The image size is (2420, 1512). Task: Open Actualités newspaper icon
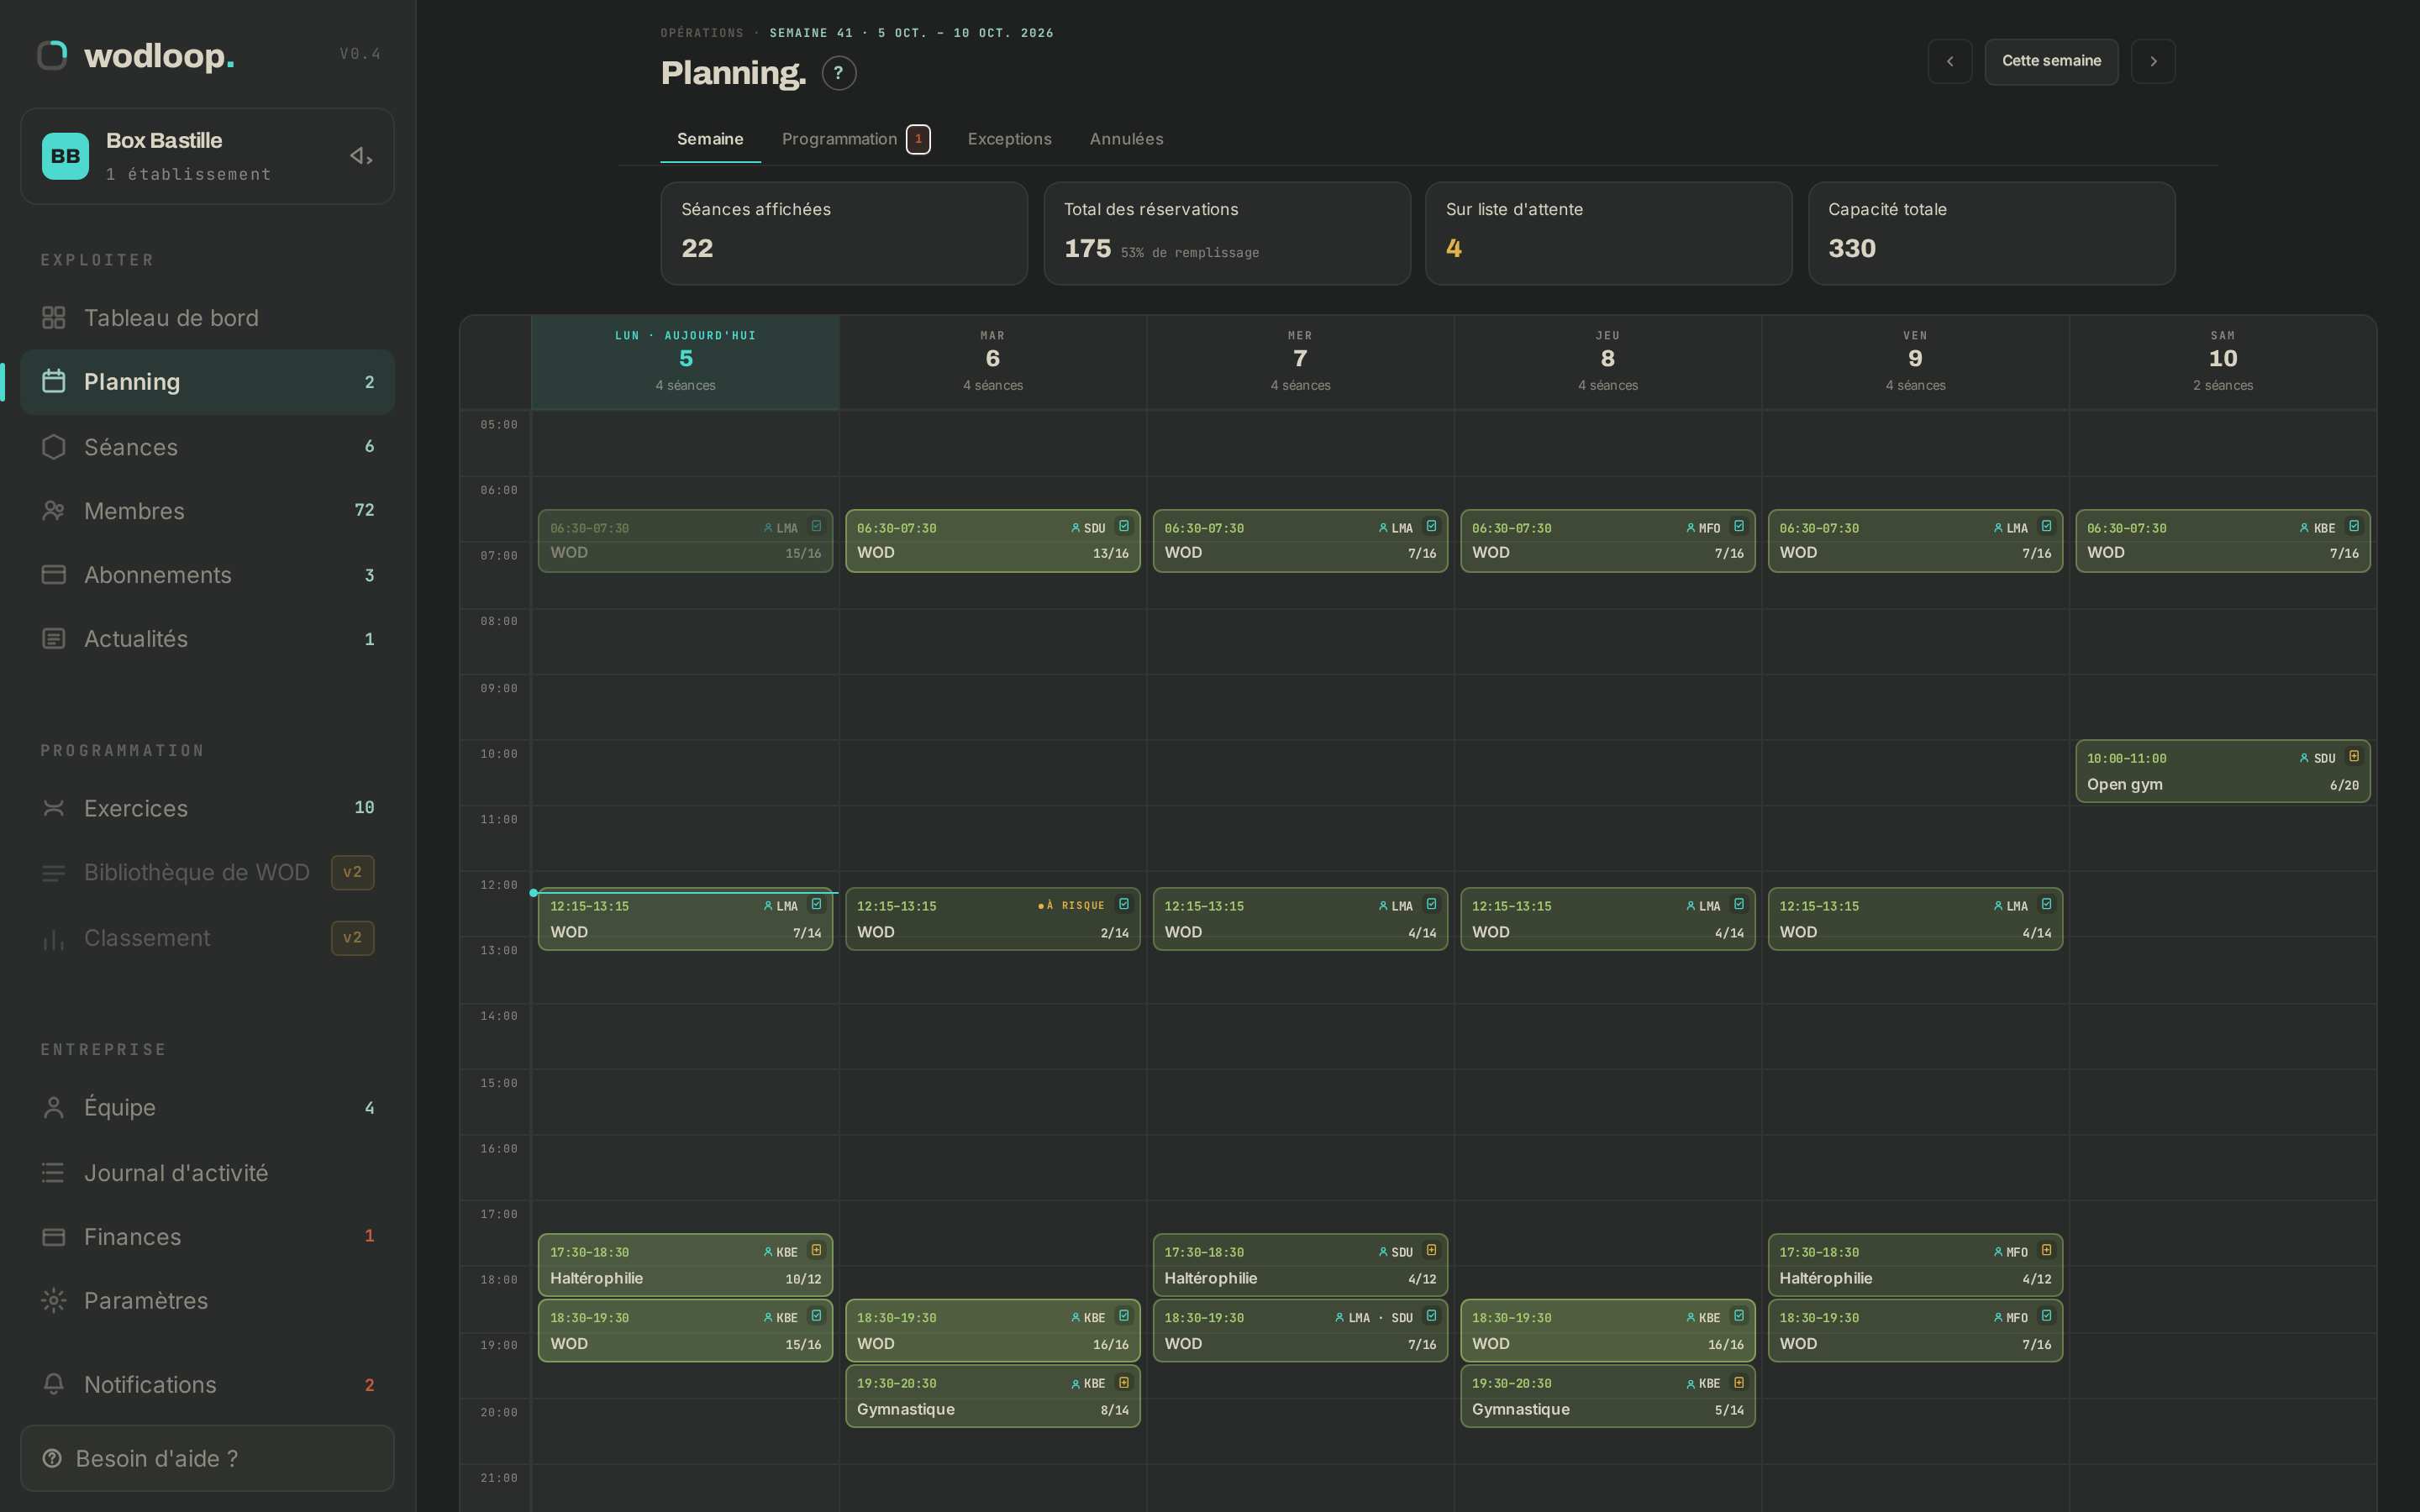53,639
